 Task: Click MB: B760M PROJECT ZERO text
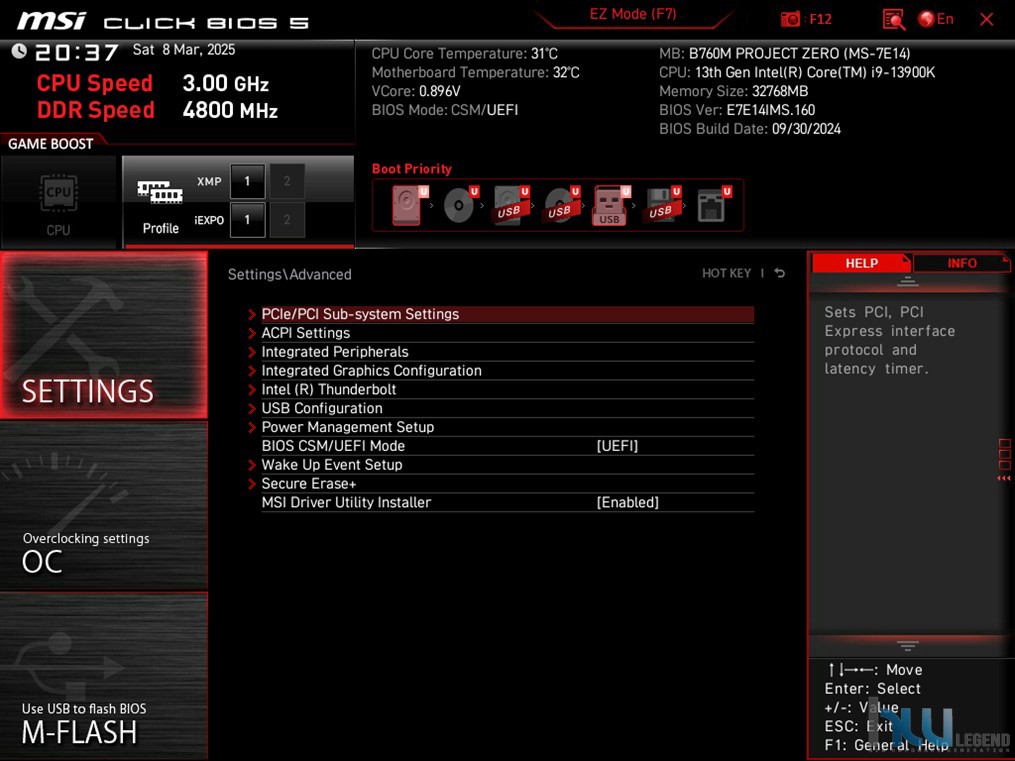point(785,54)
